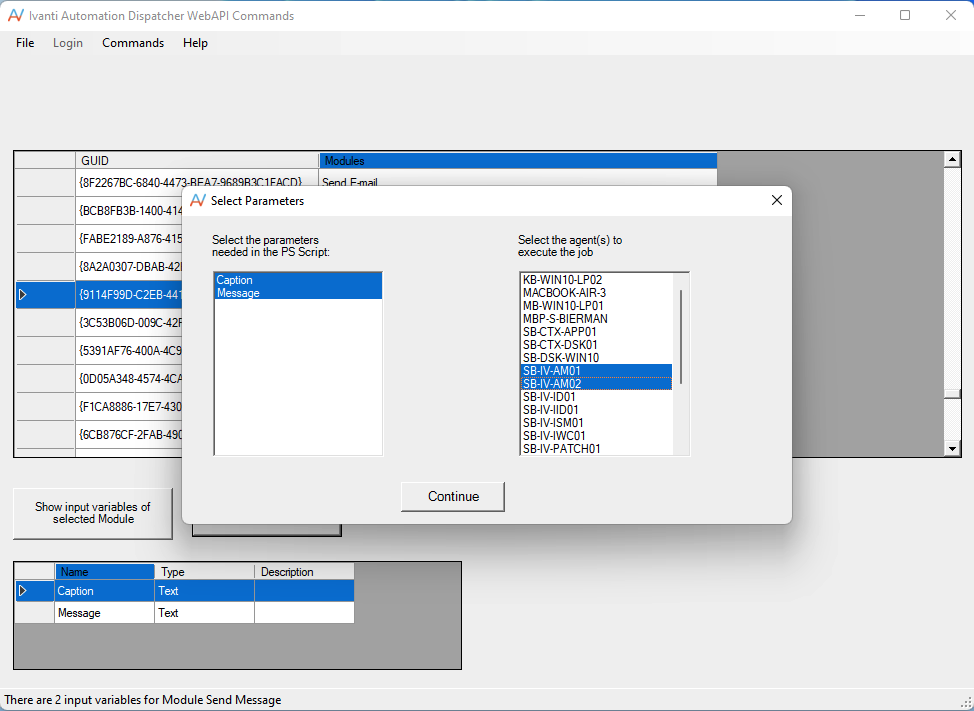Viewport: 974px width, 711px height.
Task: Select the GUID row starting with {0D05A348
Action: (x=129, y=379)
